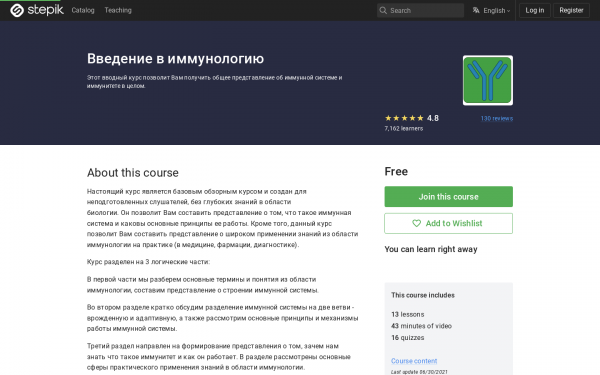Open the Catalog menu item
Viewport: 600px width, 375px height.
83,10
